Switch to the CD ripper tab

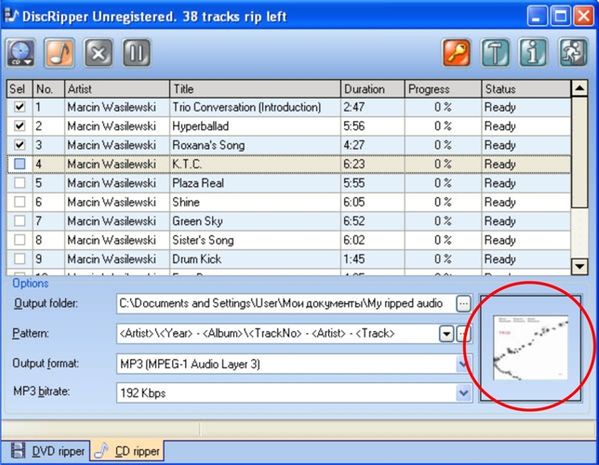point(128,451)
